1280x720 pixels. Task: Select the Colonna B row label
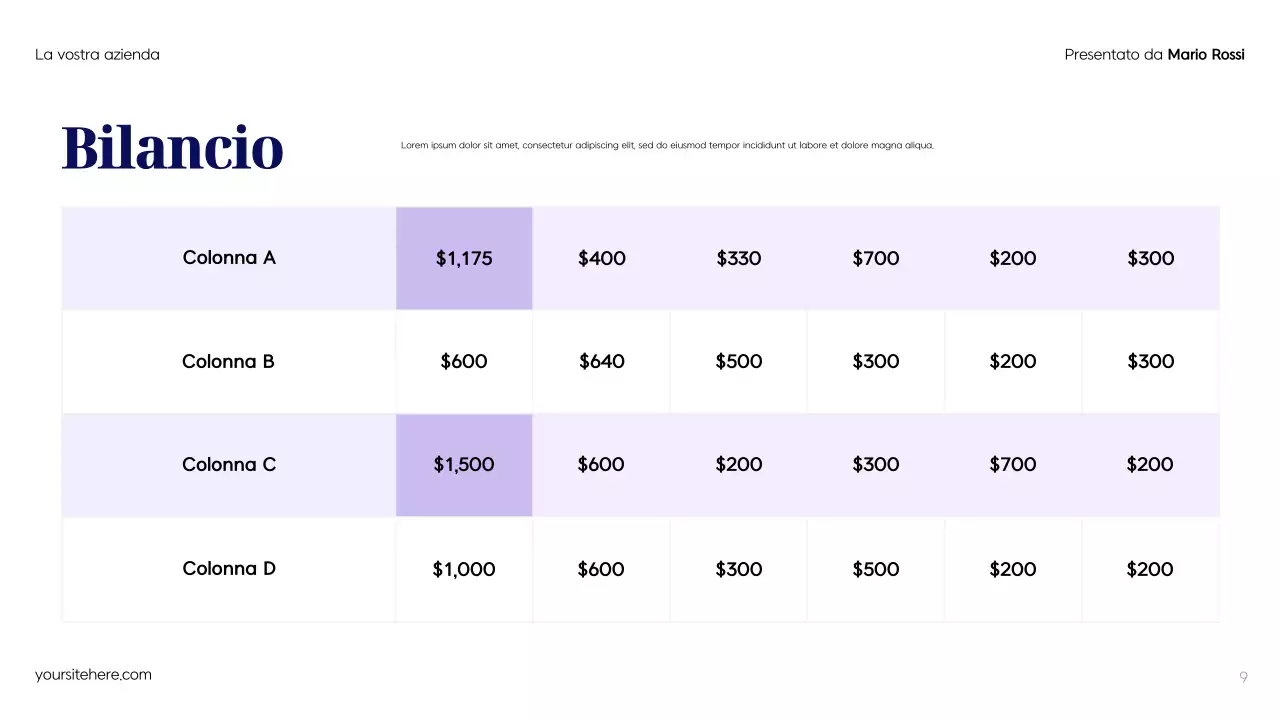(x=228, y=361)
